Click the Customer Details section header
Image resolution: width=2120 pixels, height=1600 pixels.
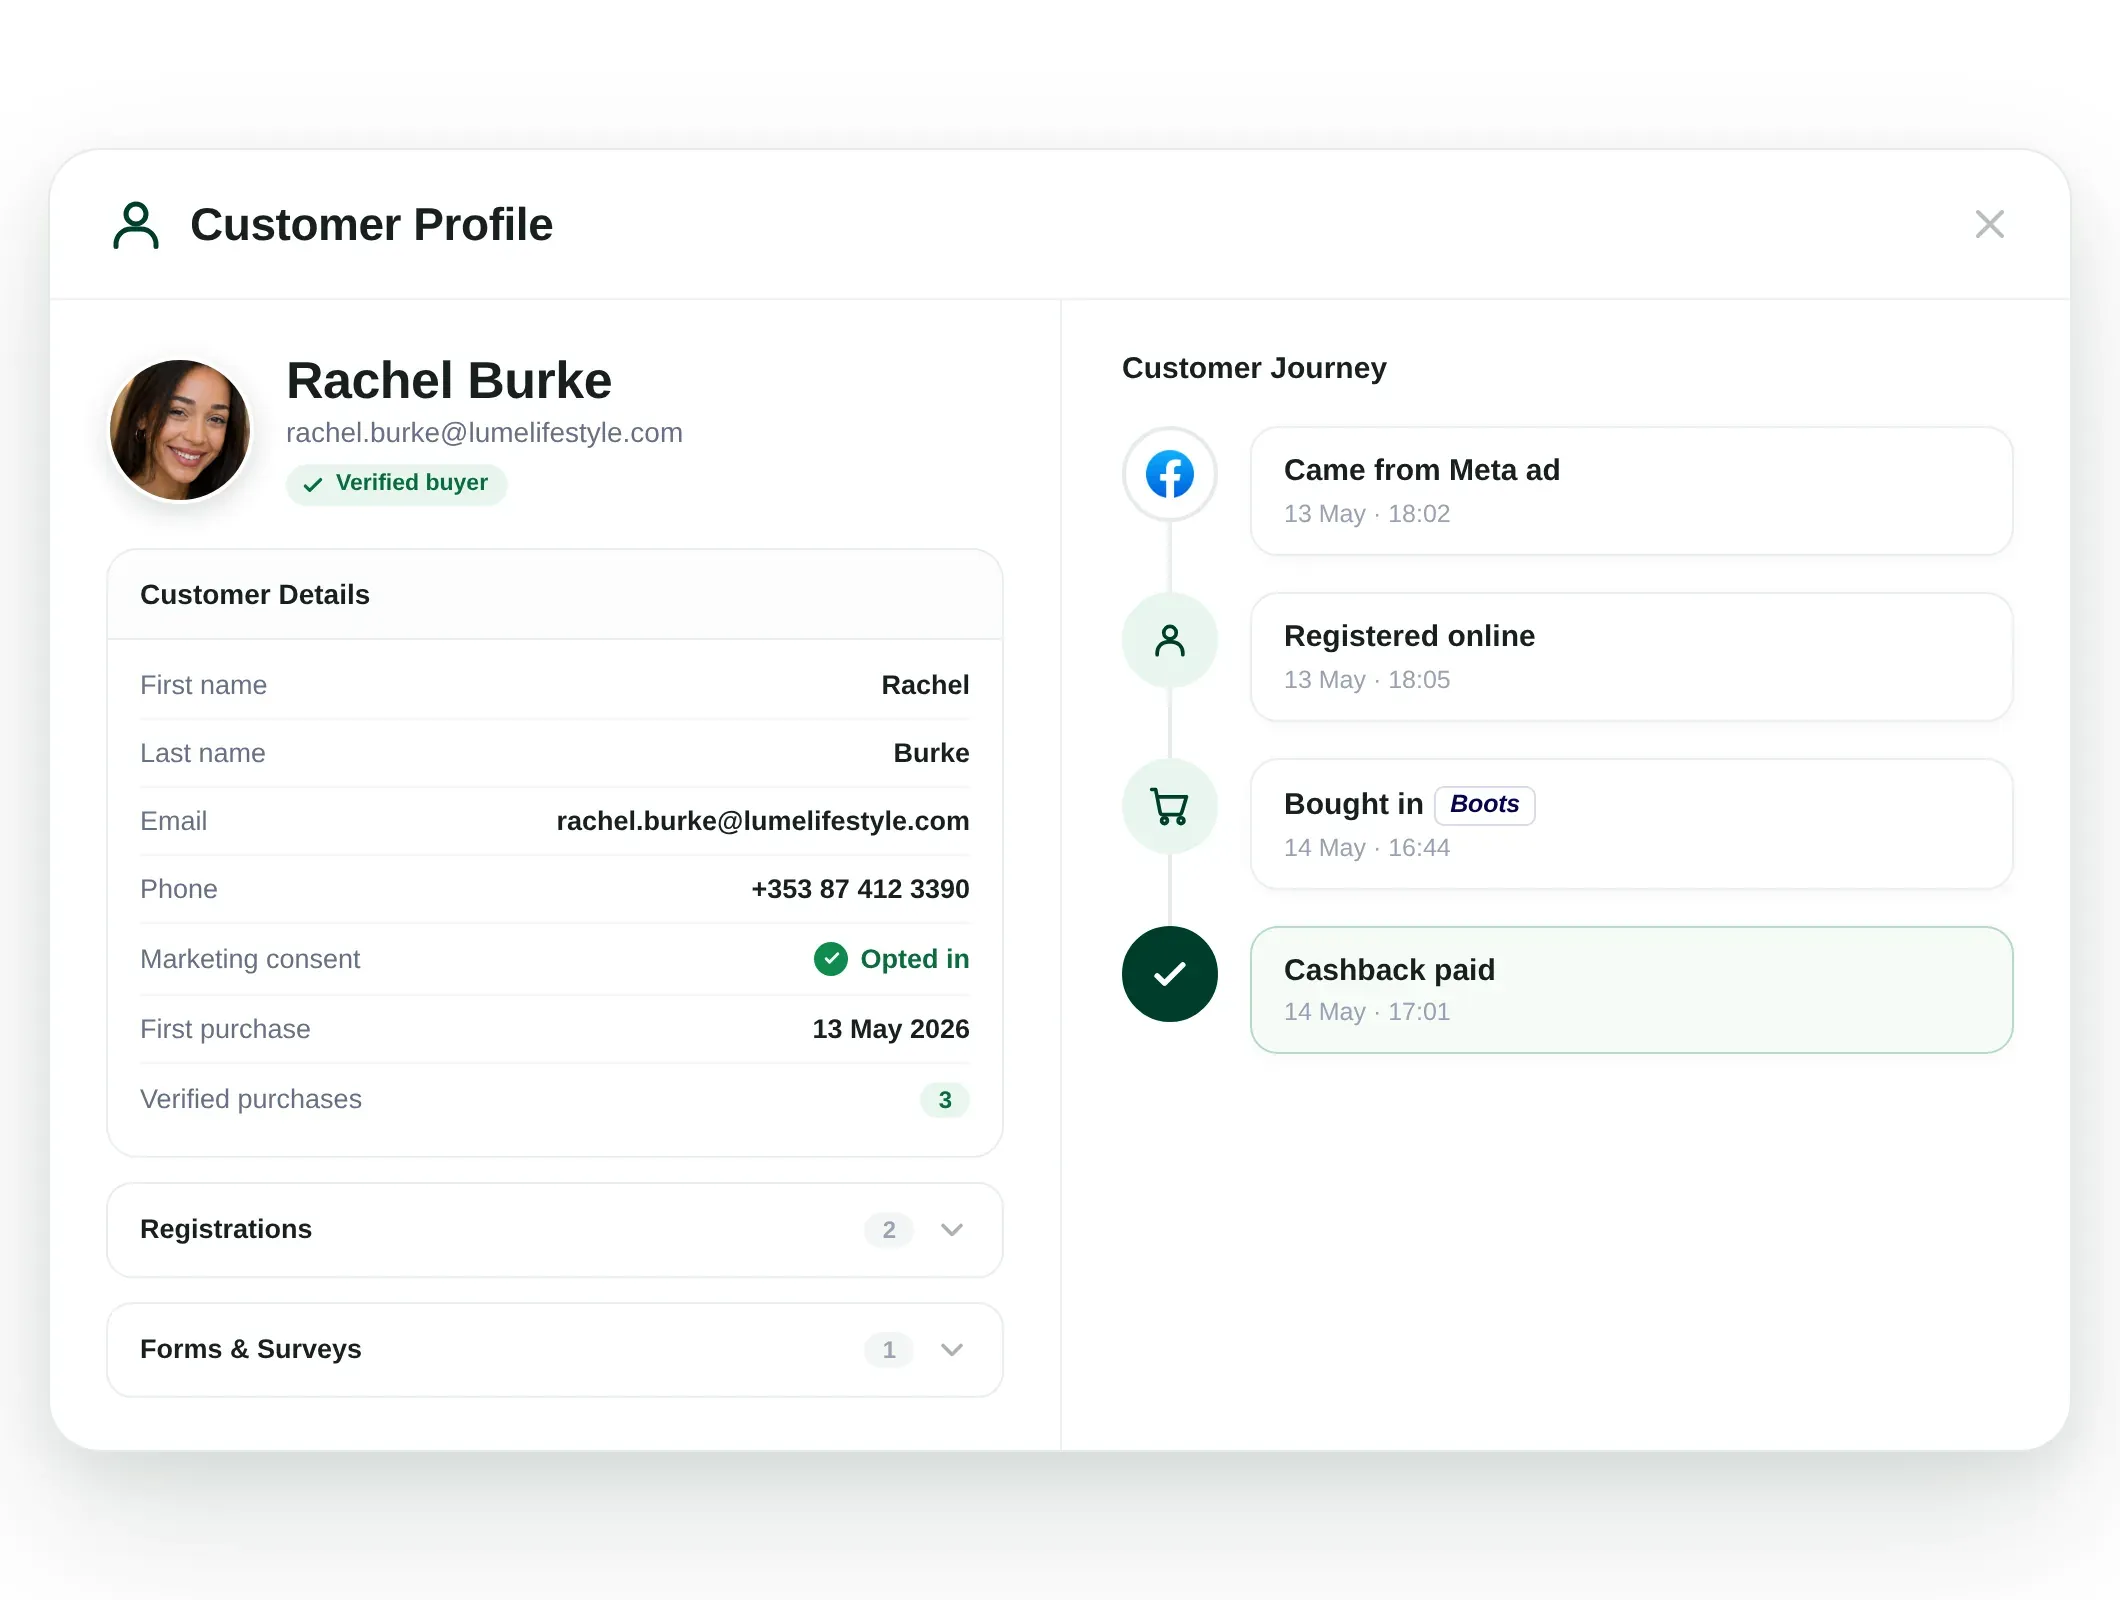[555, 595]
